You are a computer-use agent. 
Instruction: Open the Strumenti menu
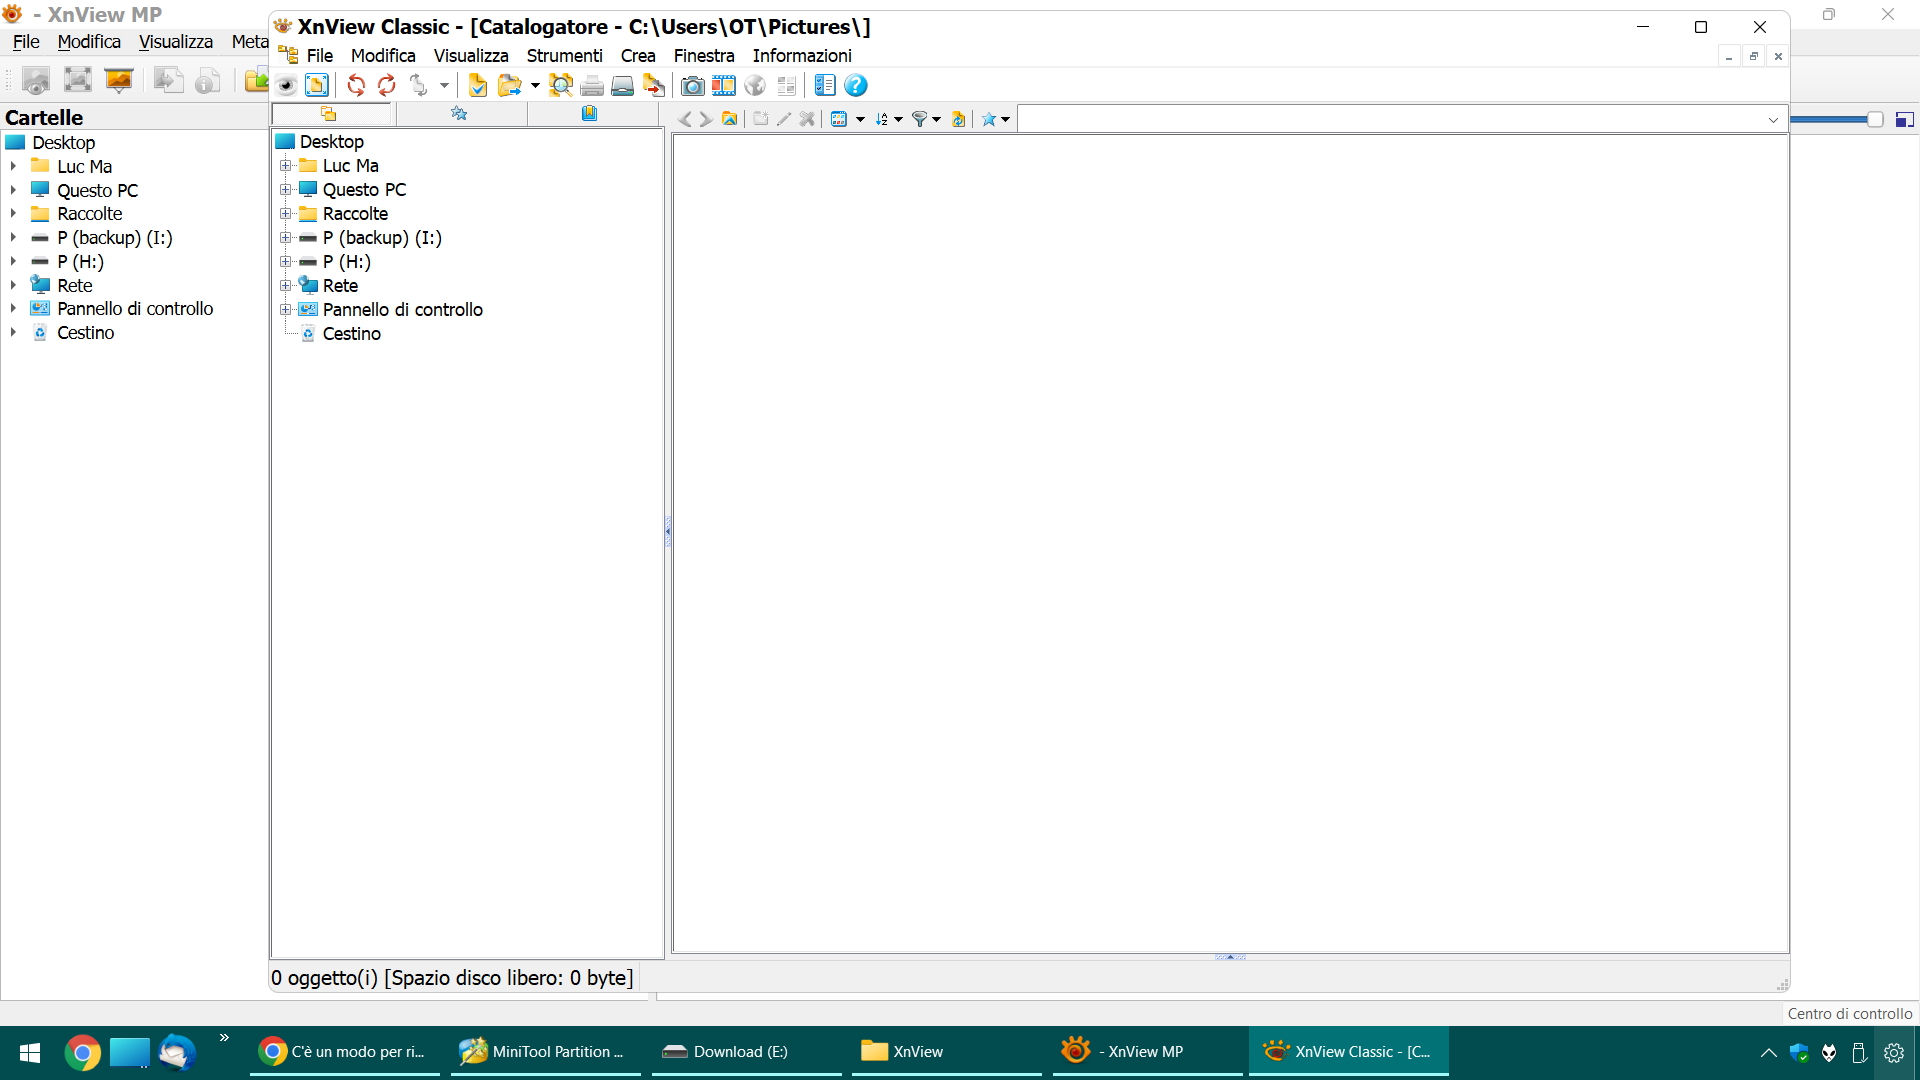tap(564, 56)
